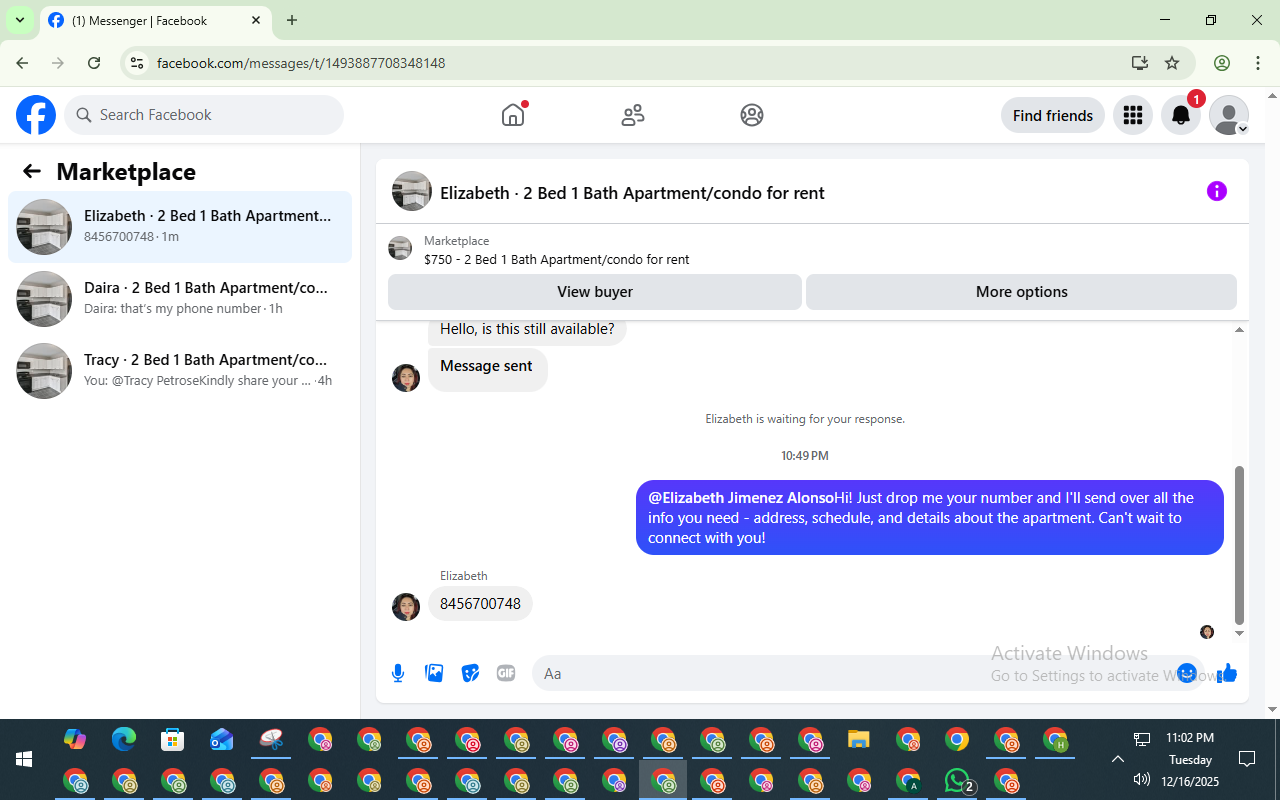Go back using the Marketplace arrow
Image resolution: width=1280 pixels, height=800 pixels.
32,171
